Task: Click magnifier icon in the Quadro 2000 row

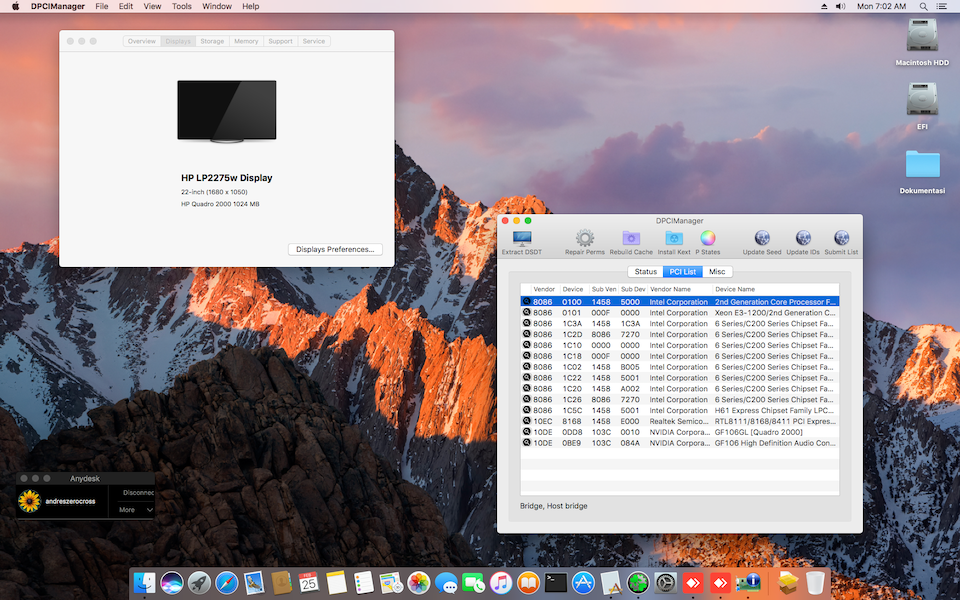Action: (x=527, y=432)
